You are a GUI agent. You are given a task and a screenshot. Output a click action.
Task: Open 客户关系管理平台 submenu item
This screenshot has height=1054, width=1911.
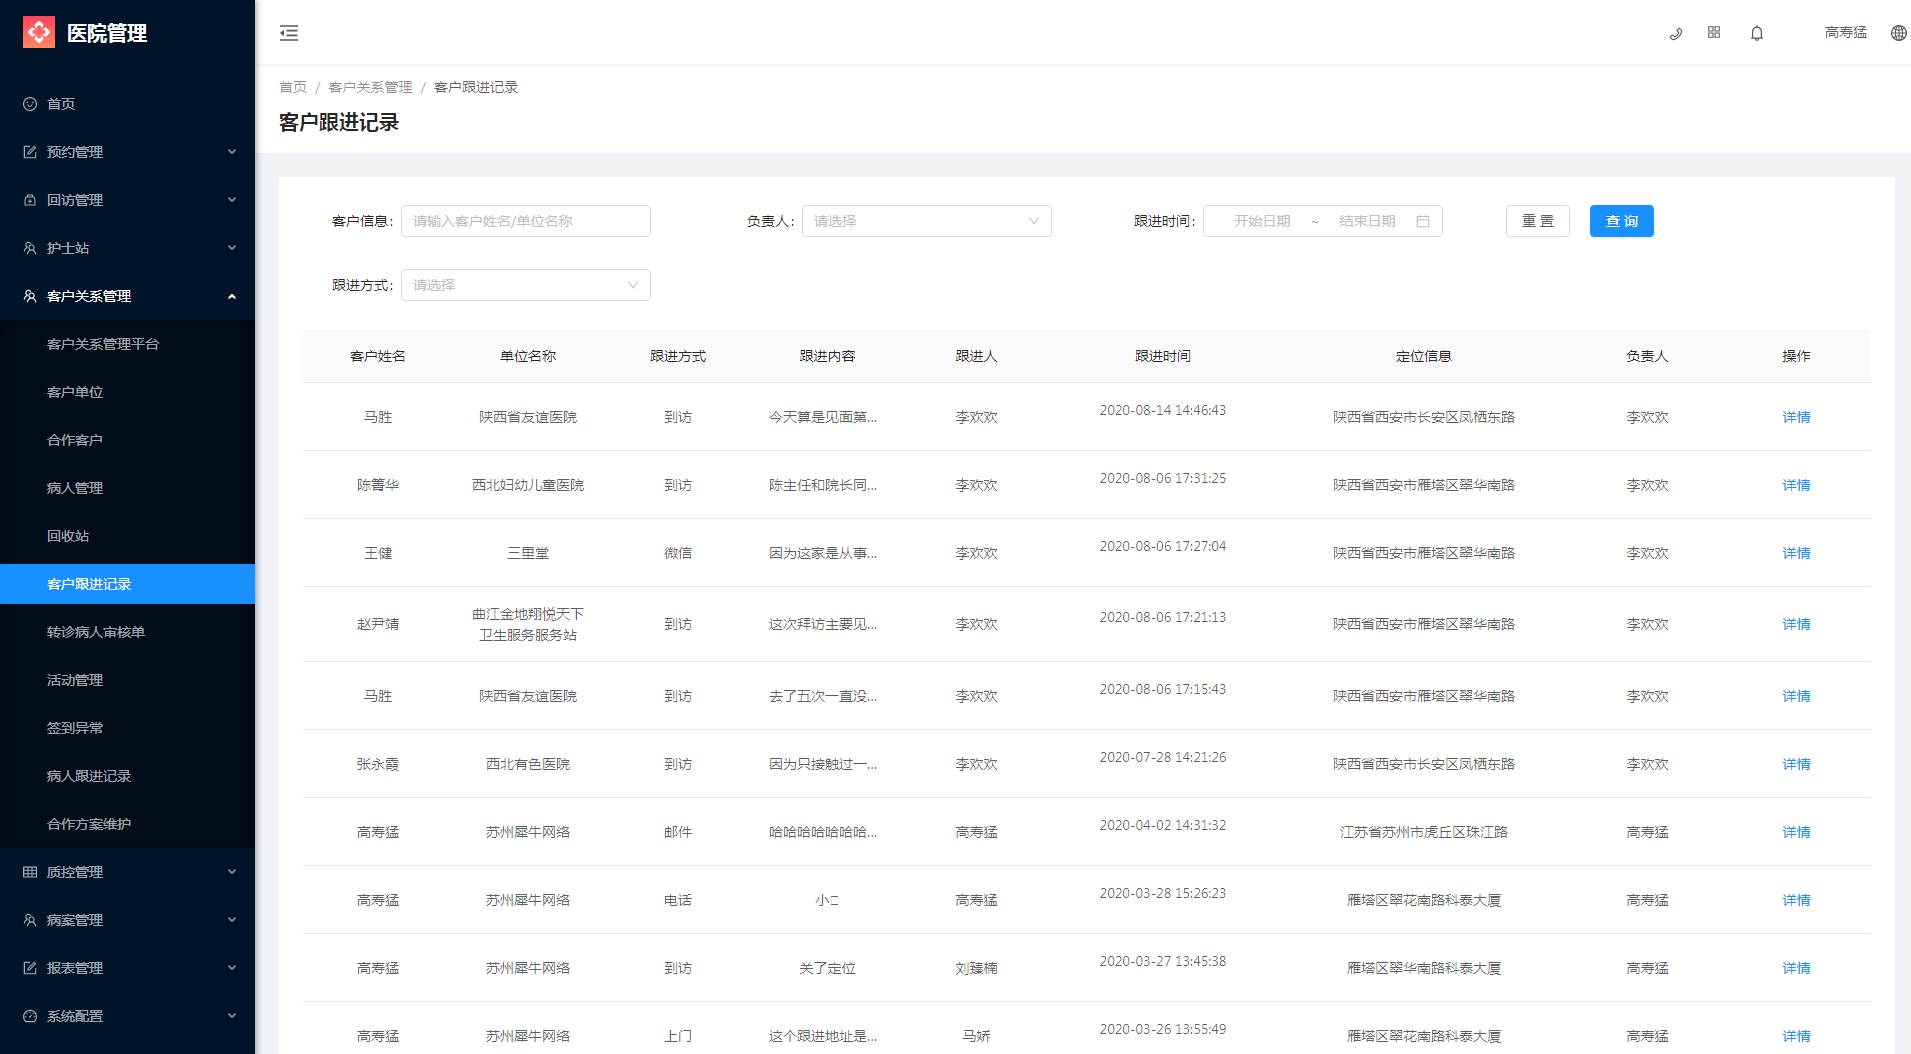[127, 344]
